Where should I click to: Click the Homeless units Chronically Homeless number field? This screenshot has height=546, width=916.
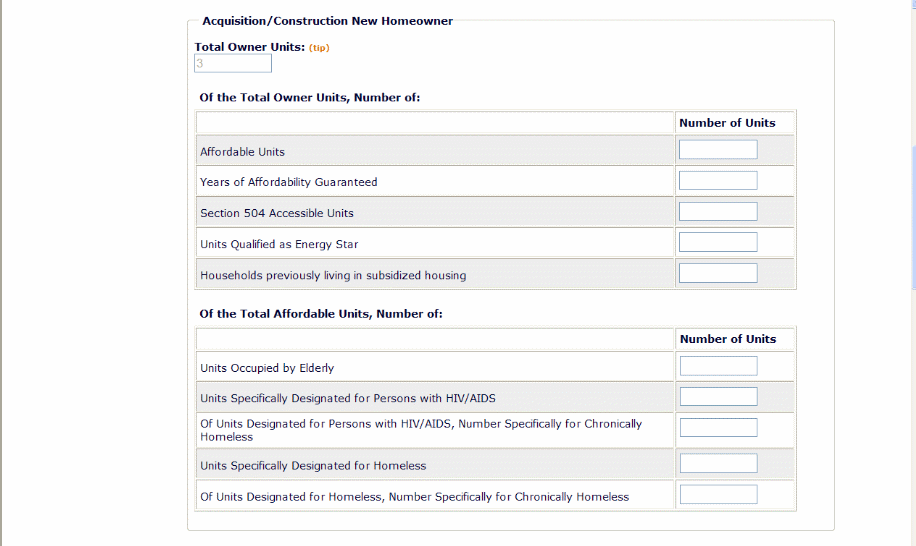718,495
